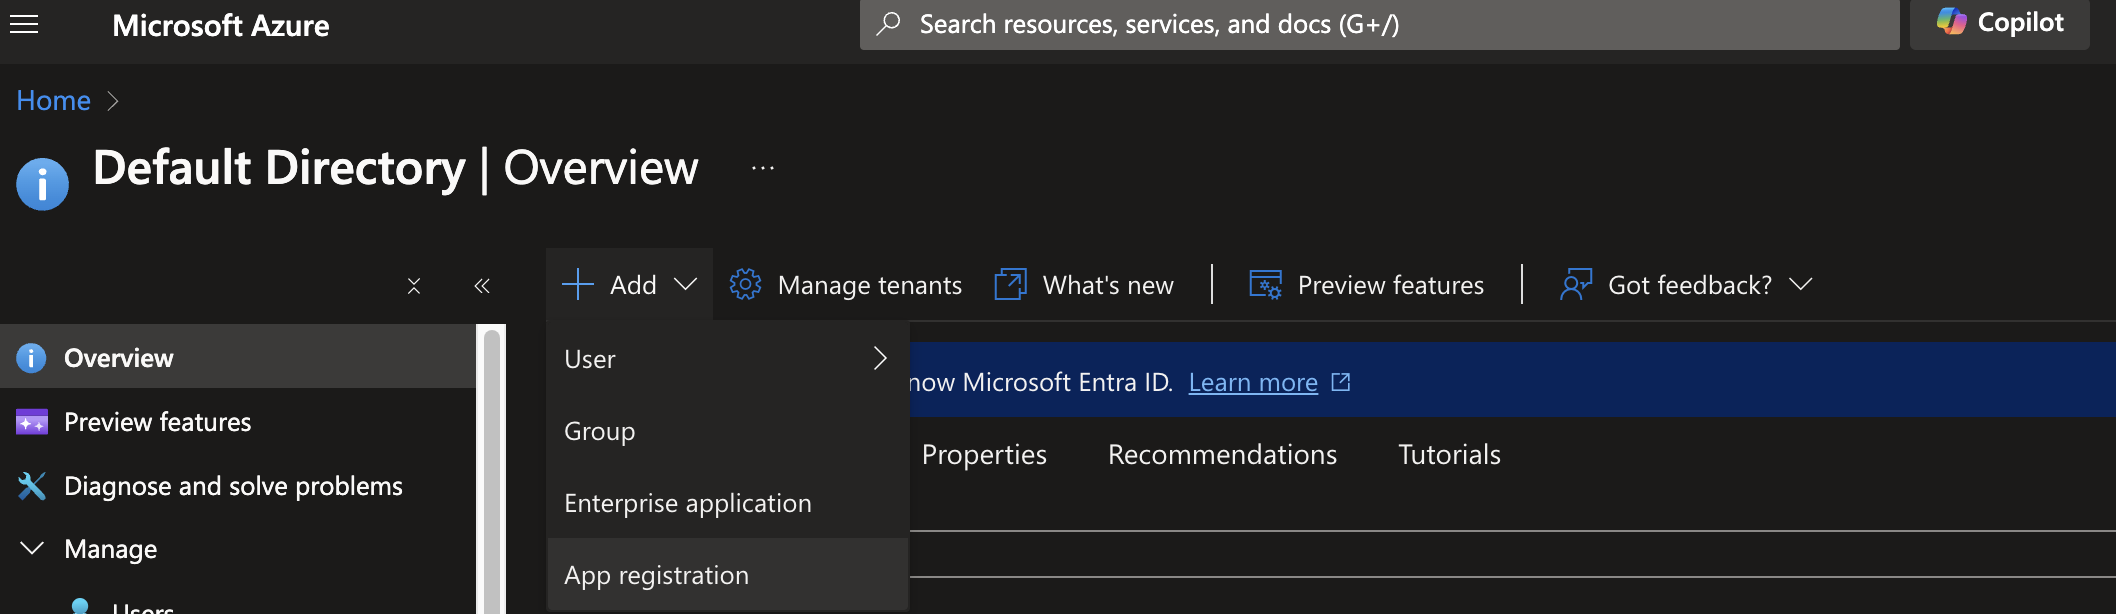
Task: Expand the User submenu arrow
Action: 880,358
